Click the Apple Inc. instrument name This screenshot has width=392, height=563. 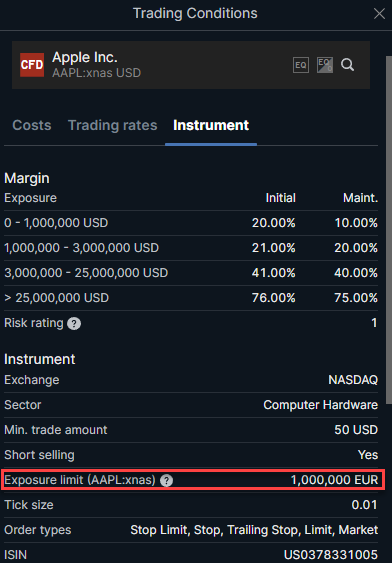[x=85, y=57]
